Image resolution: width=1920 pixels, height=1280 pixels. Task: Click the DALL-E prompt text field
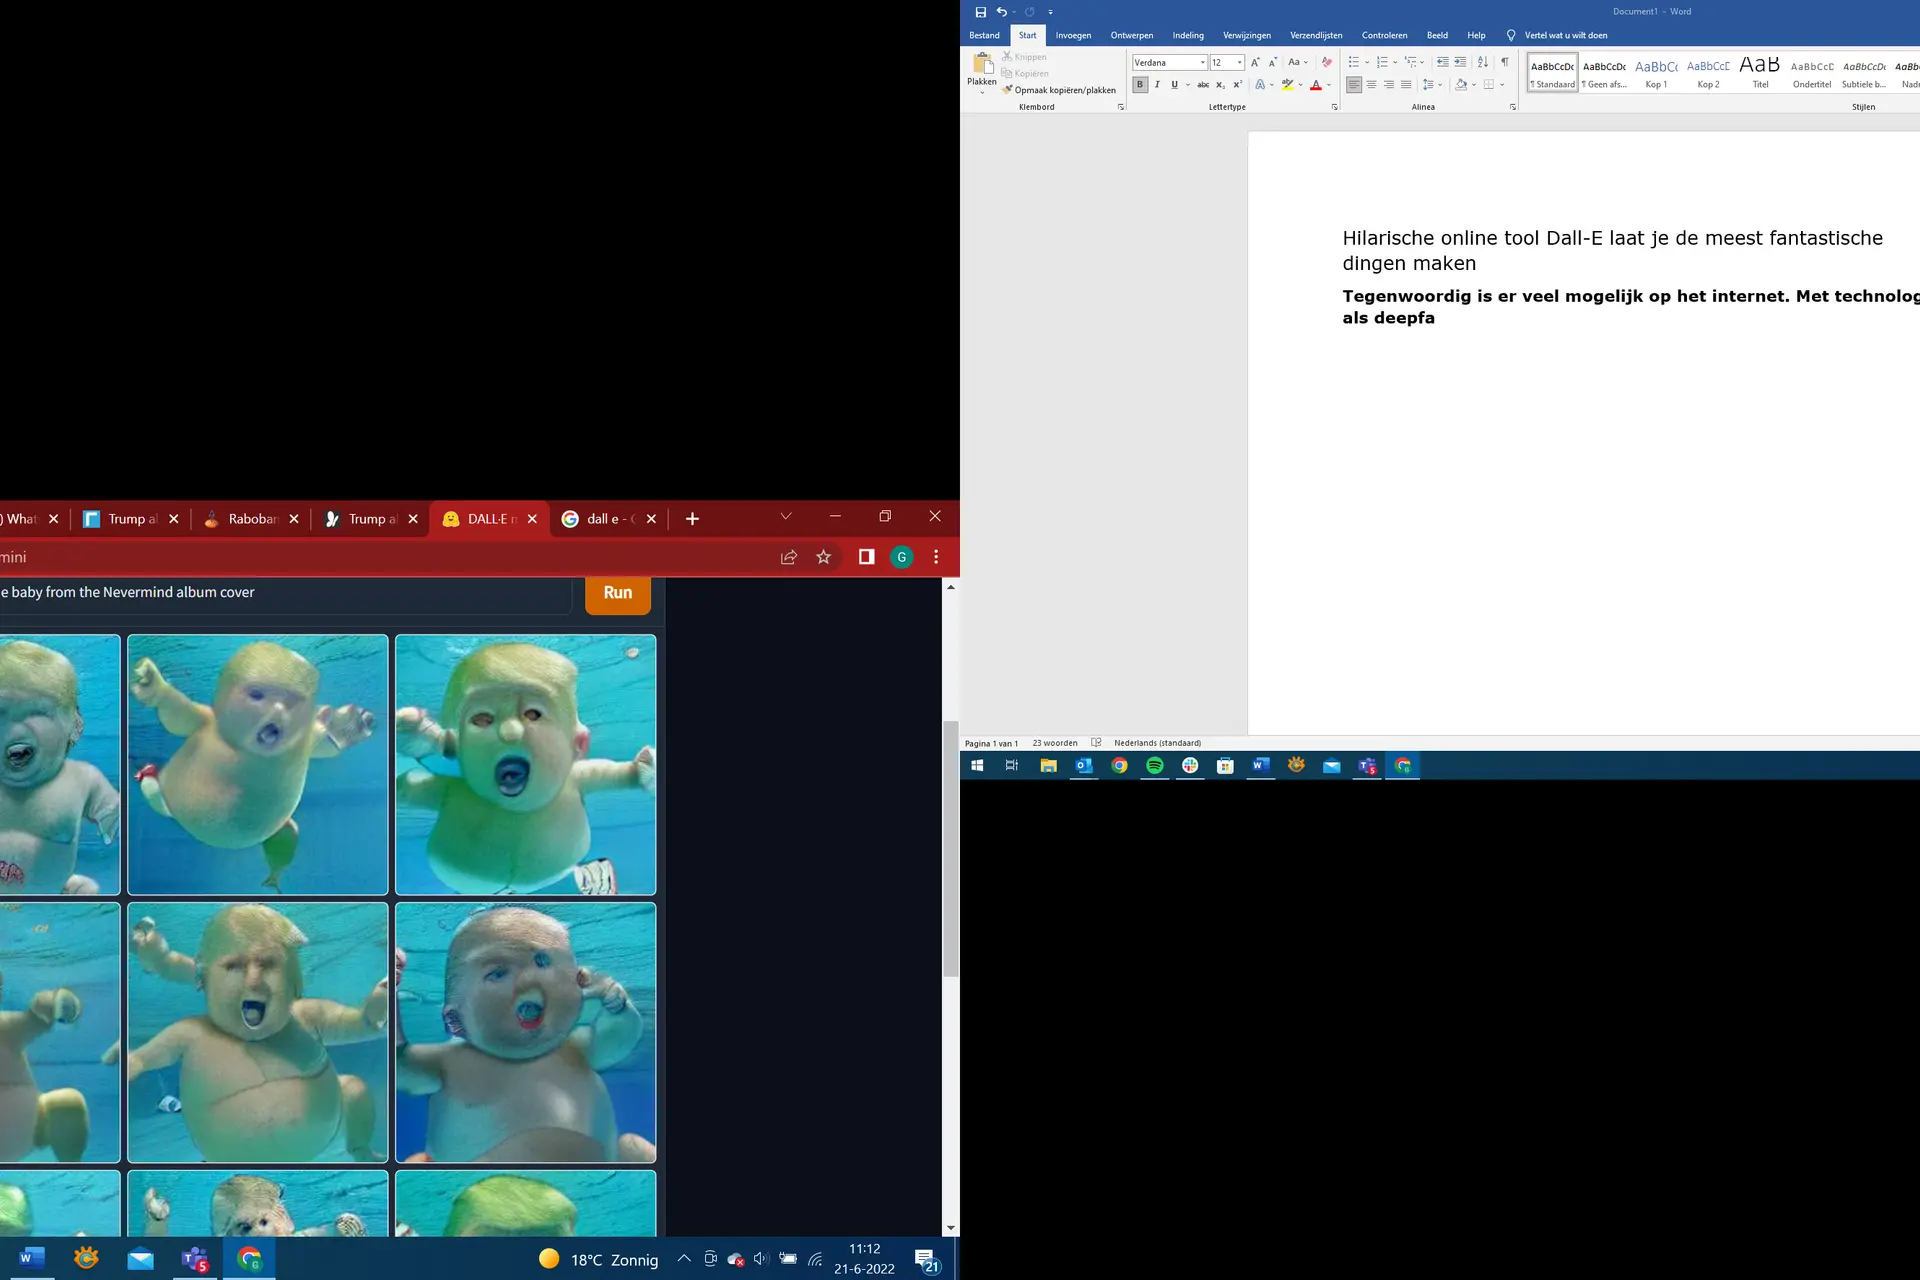click(x=286, y=593)
